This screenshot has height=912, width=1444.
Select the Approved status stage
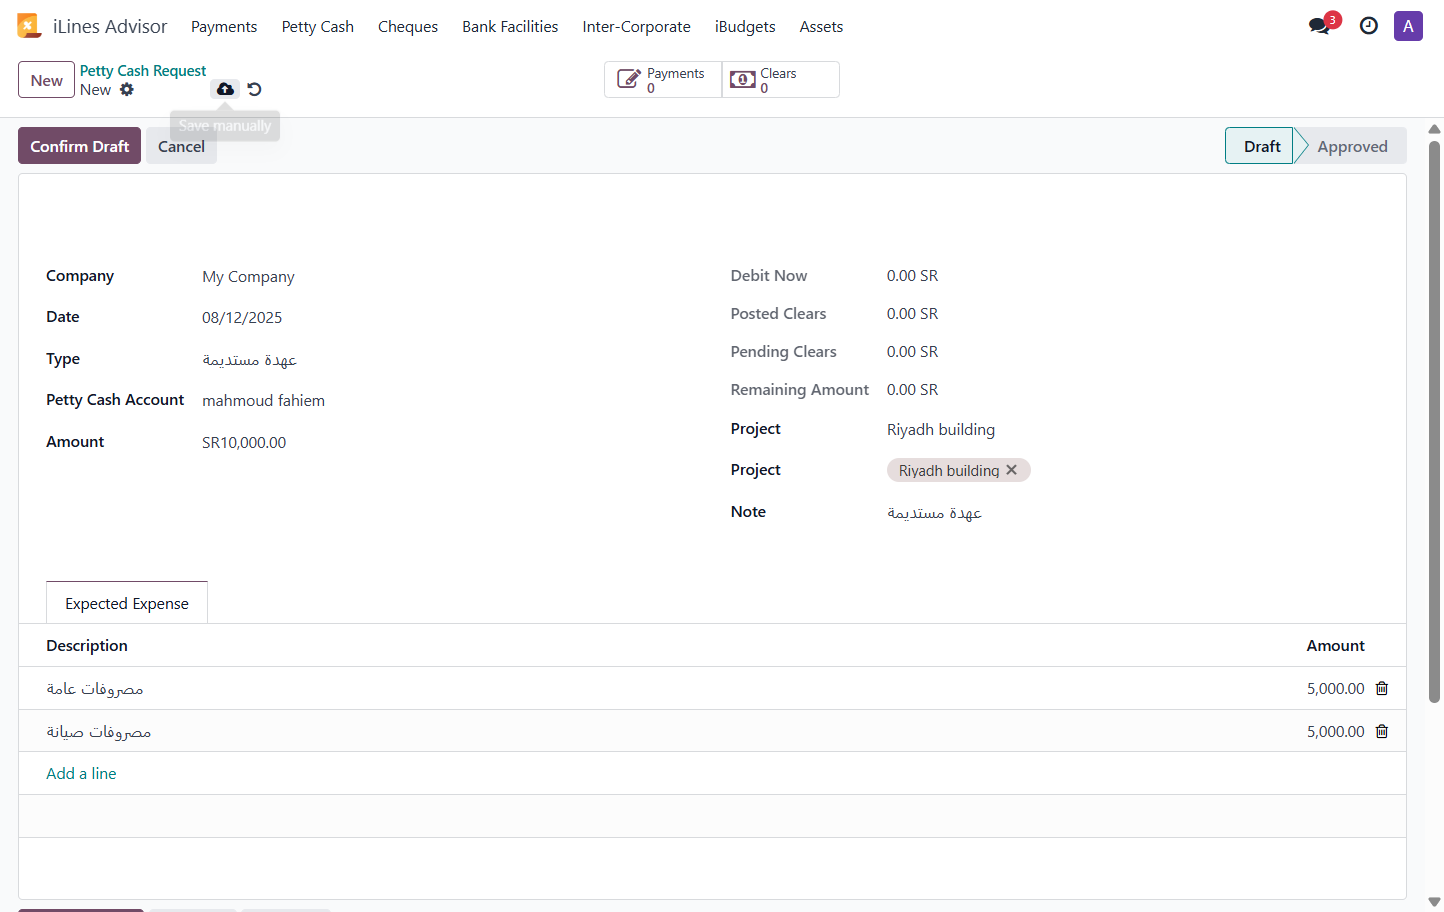(1352, 146)
